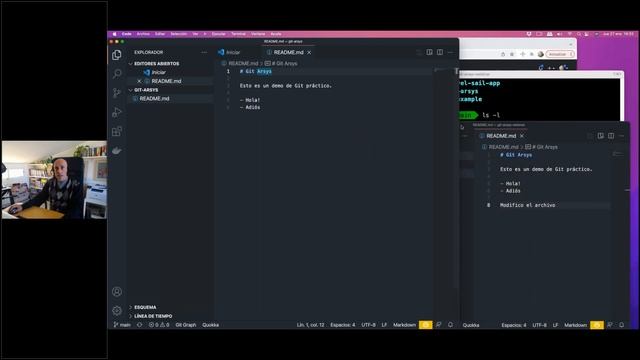
Task: Click the sync changes icon next to main
Action: tap(140, 325)
